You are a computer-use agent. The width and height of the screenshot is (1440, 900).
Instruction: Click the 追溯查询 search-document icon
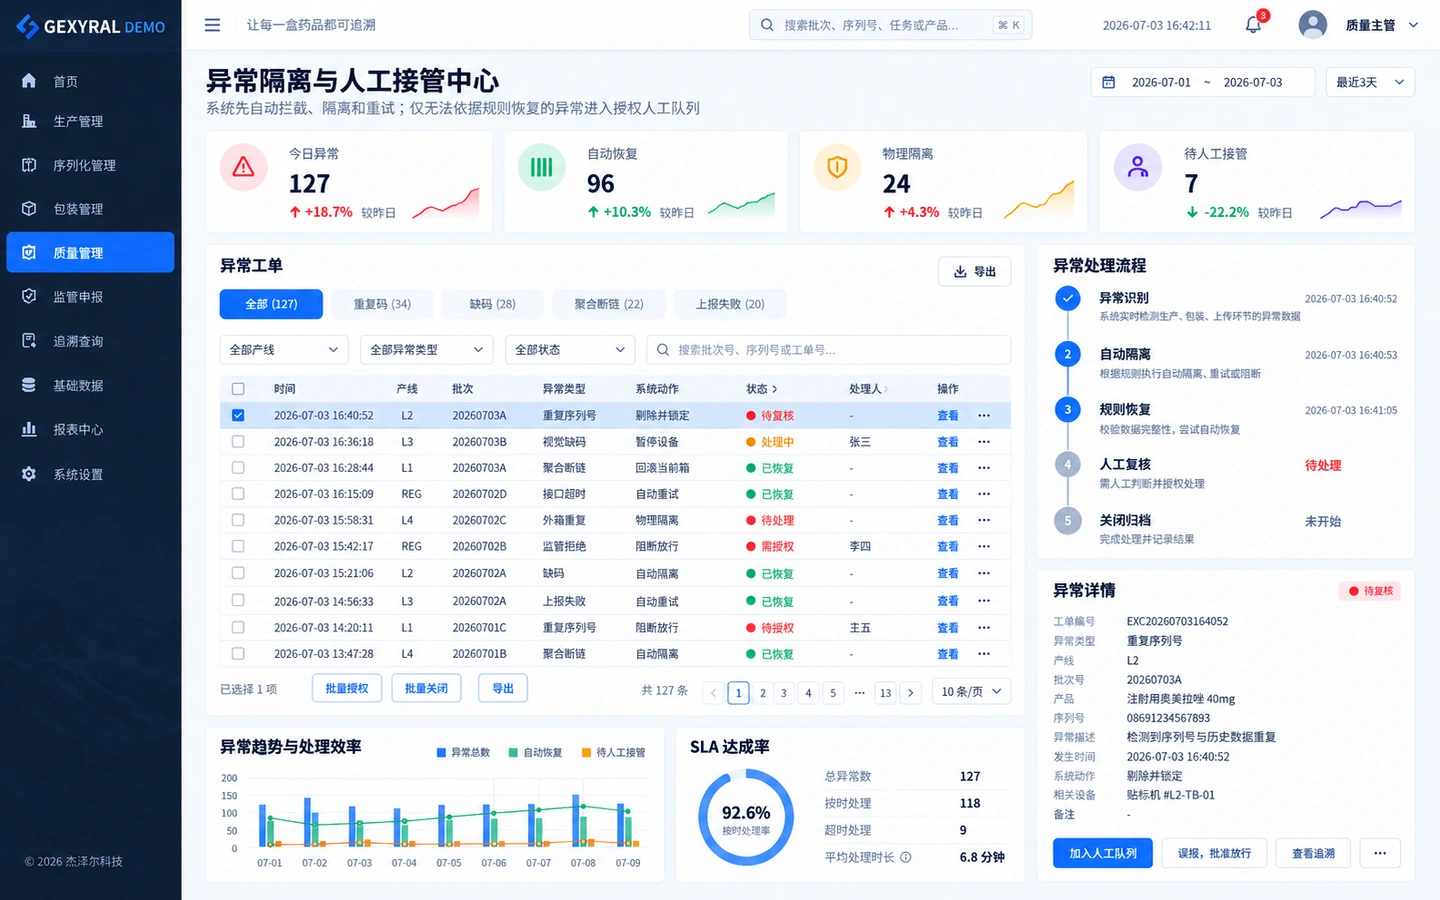coord(29,341)
